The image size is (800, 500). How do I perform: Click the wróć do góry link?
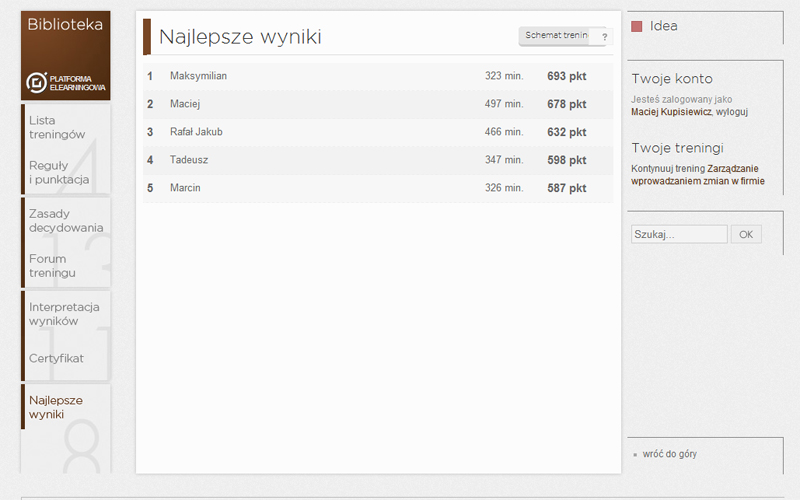click(x=669, y=454)
